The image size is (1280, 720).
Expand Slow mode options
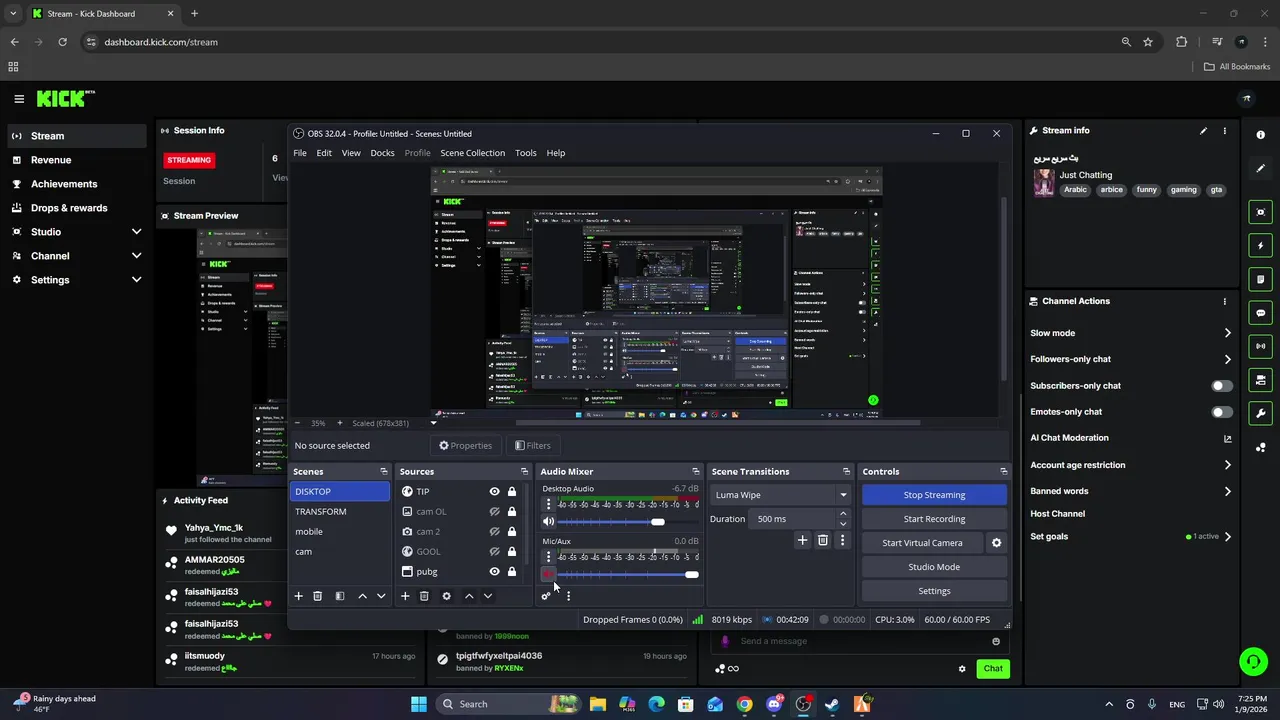point(1227,333)
